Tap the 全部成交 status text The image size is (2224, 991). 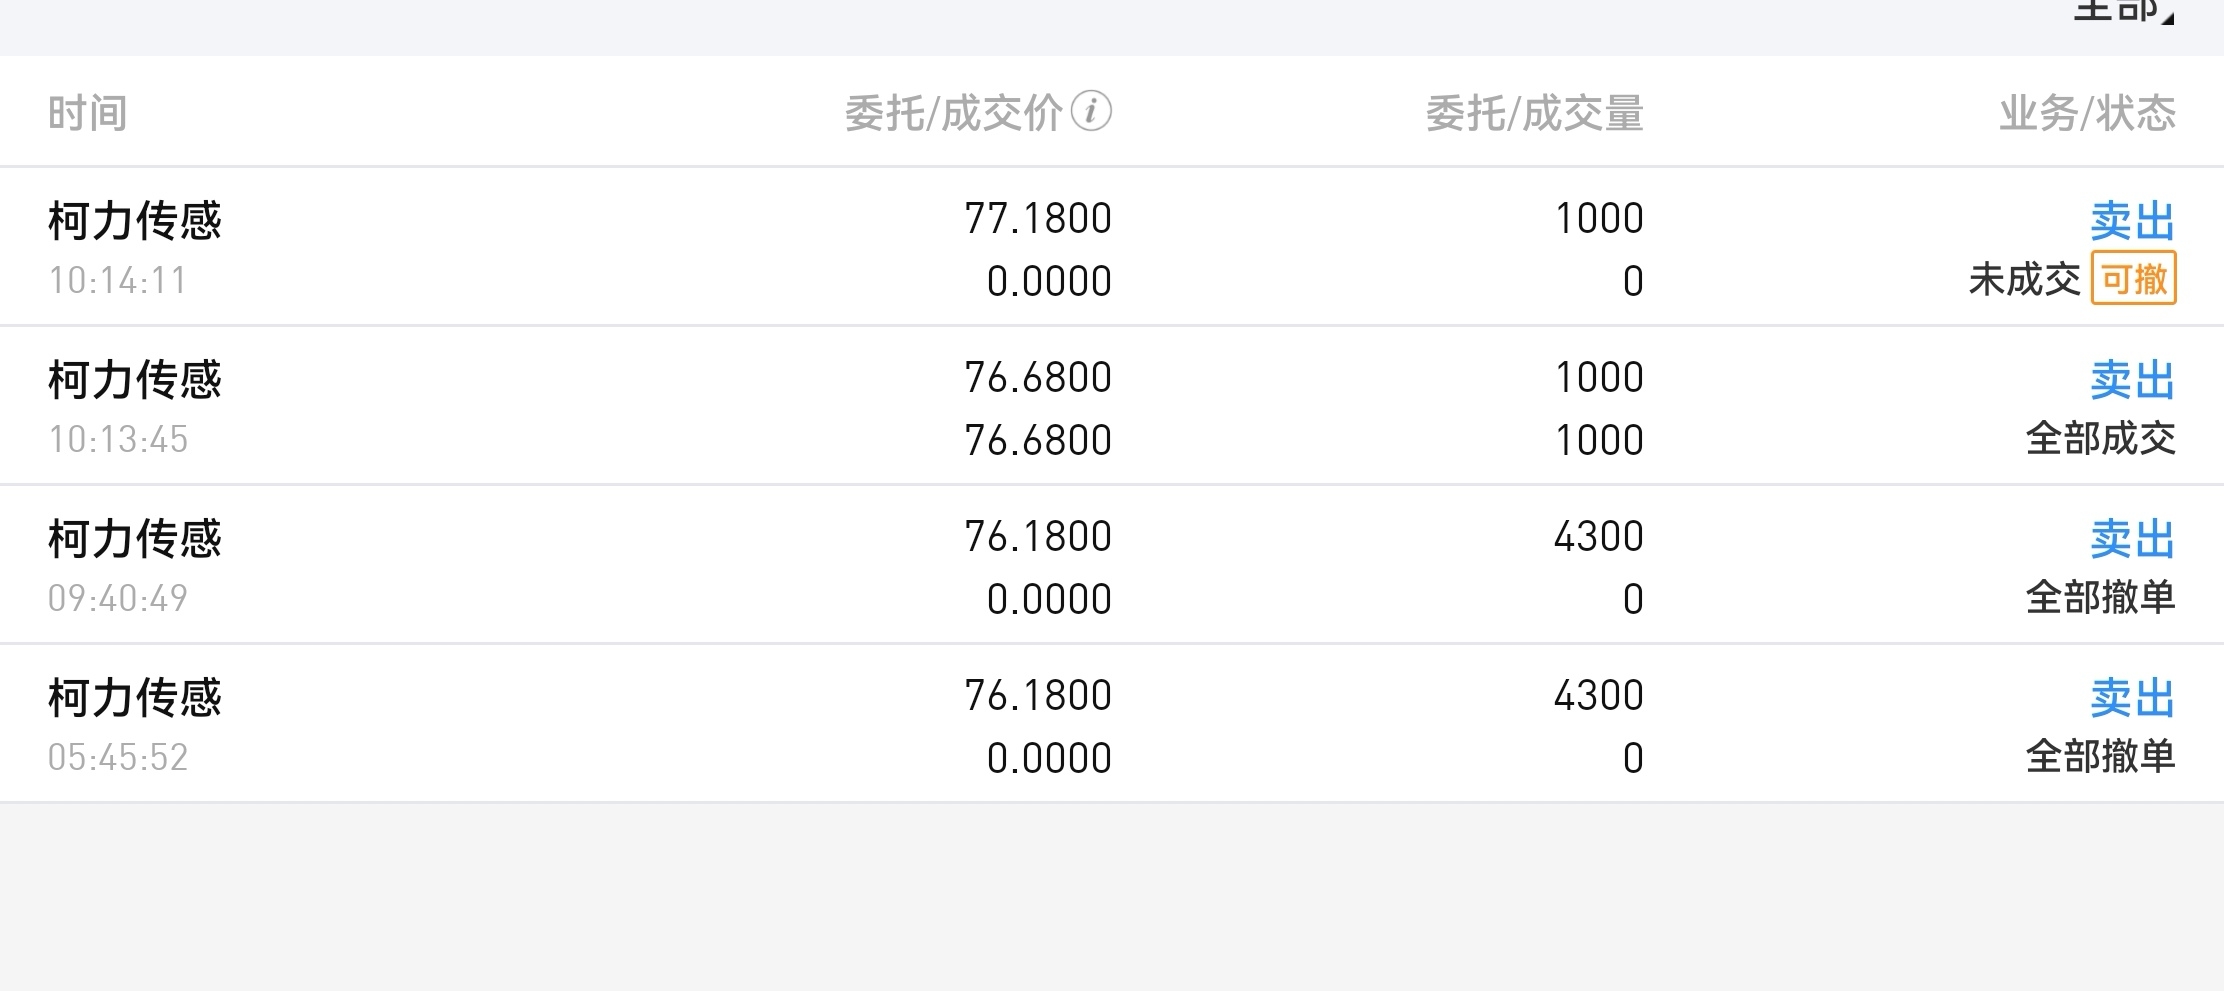coord(2101,438)
